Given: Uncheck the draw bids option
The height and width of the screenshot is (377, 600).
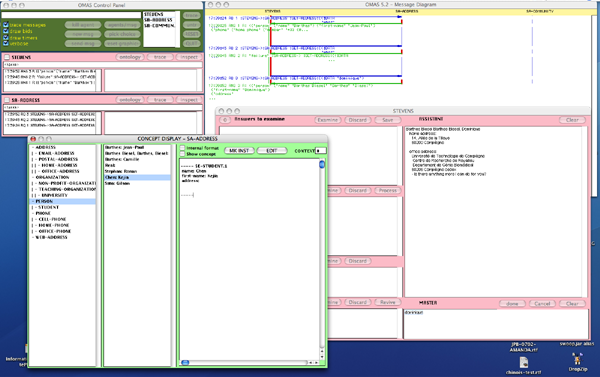Looking at the screenshot, I should pyautogui.click(x=6, y=31).
